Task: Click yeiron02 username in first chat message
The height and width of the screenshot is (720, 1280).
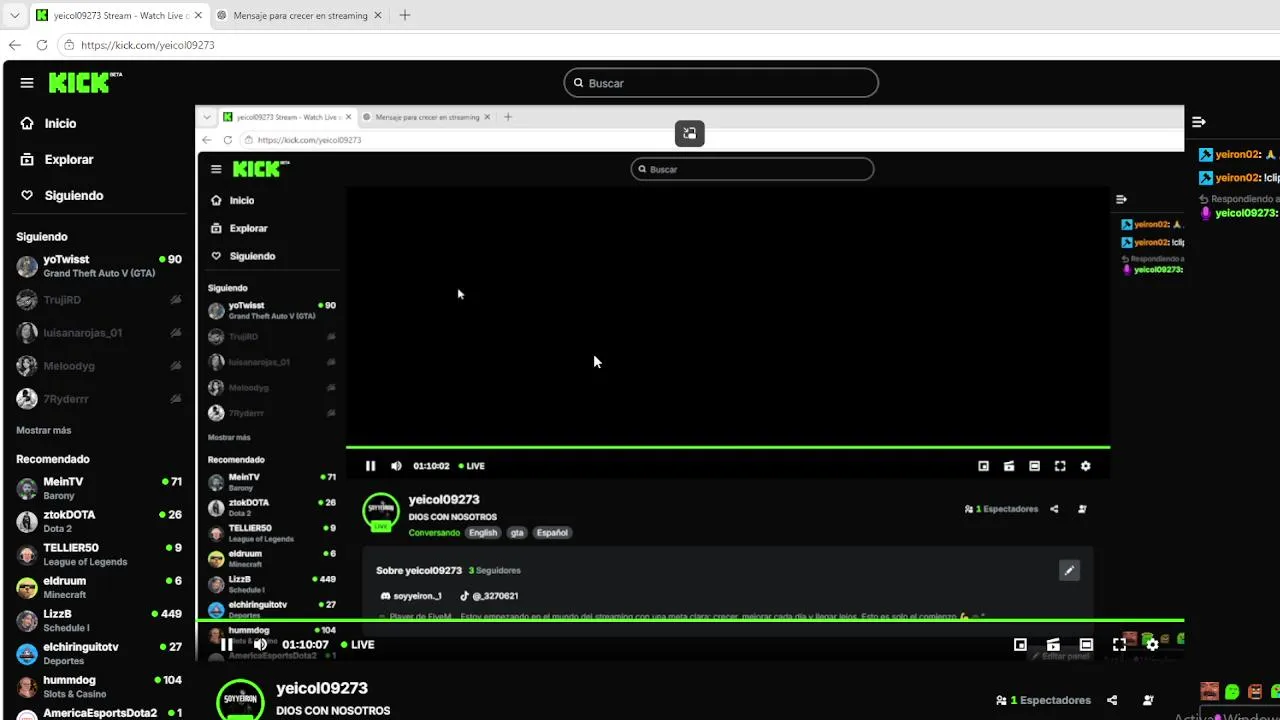Action: click(1237, 155)
